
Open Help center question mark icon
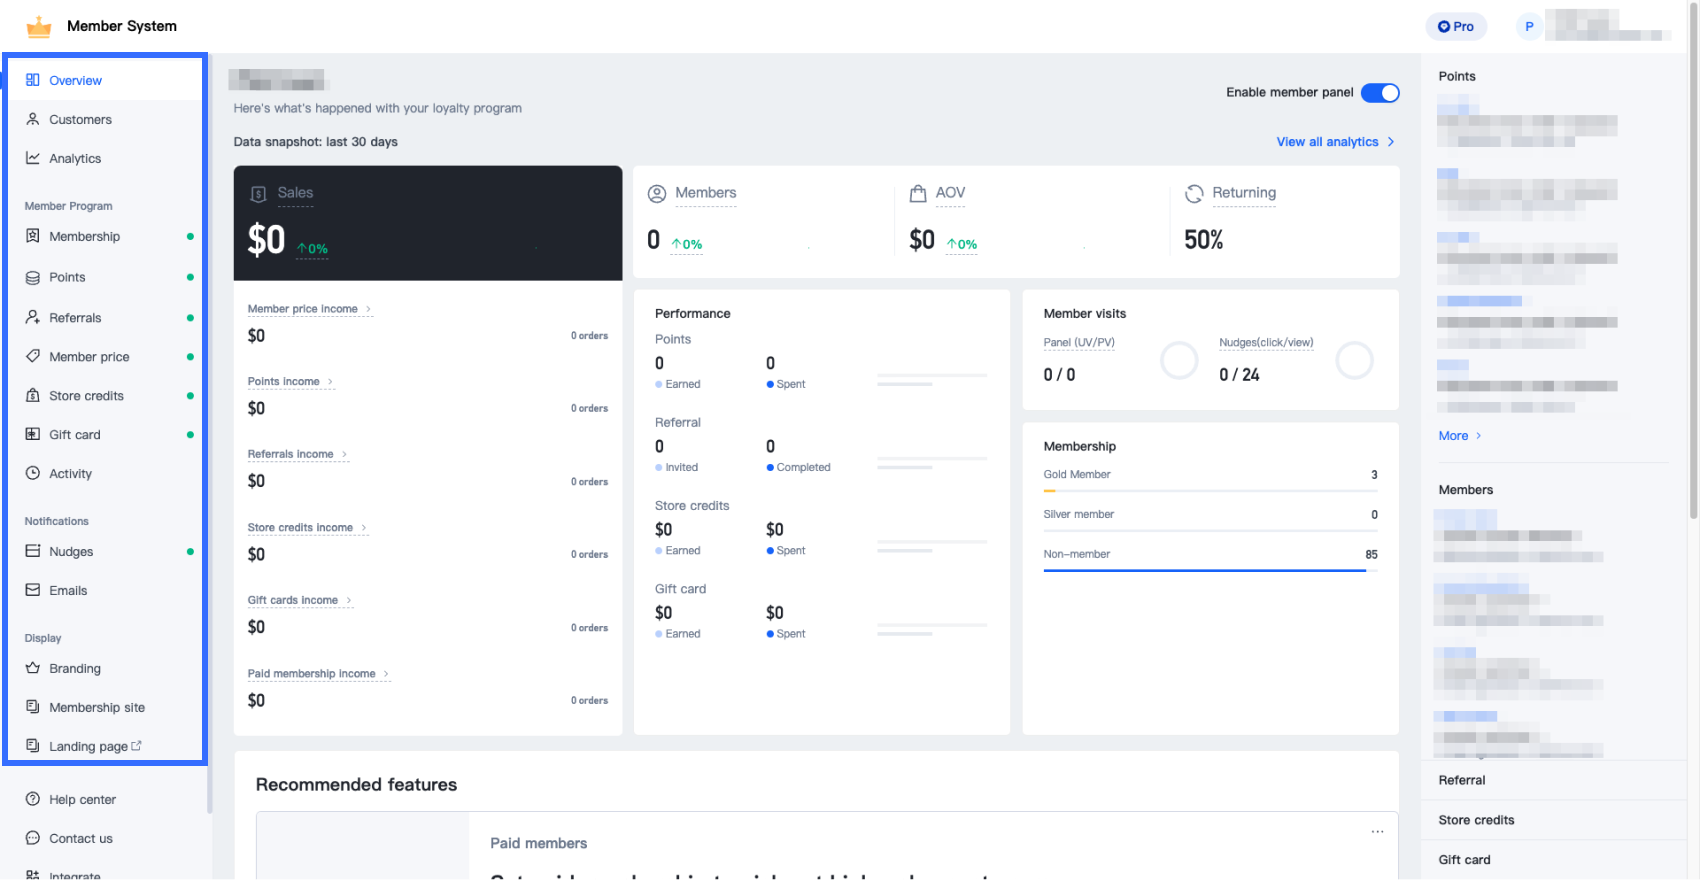point(33,799)
